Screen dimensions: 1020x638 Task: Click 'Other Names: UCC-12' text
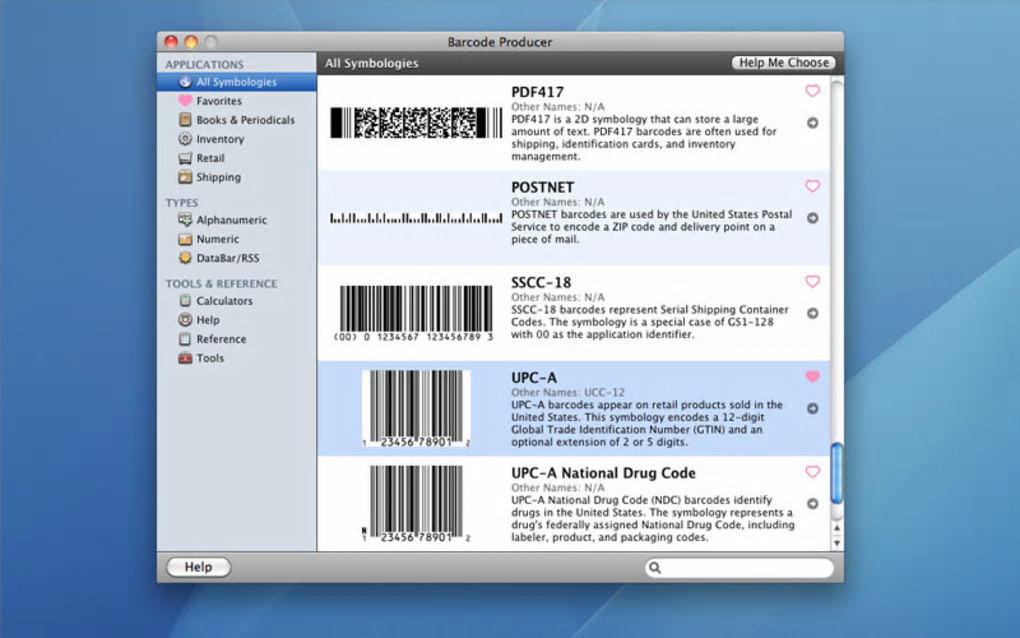(x=568, y=392)
